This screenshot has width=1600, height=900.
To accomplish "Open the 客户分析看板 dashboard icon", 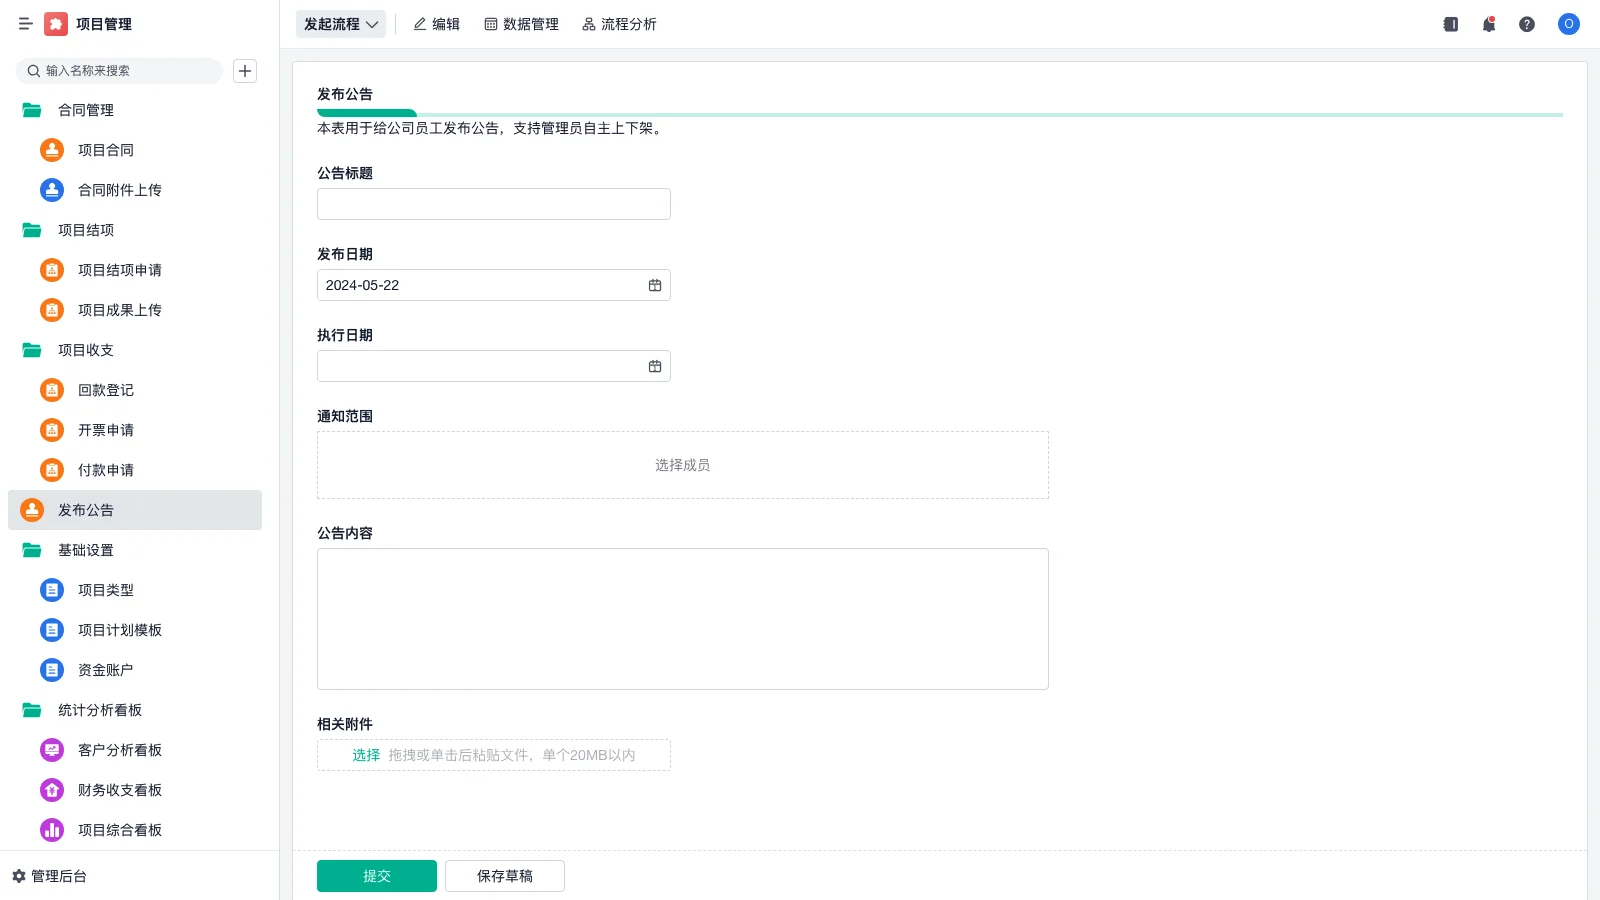I will pyautogui.click(x=51, y=750).
